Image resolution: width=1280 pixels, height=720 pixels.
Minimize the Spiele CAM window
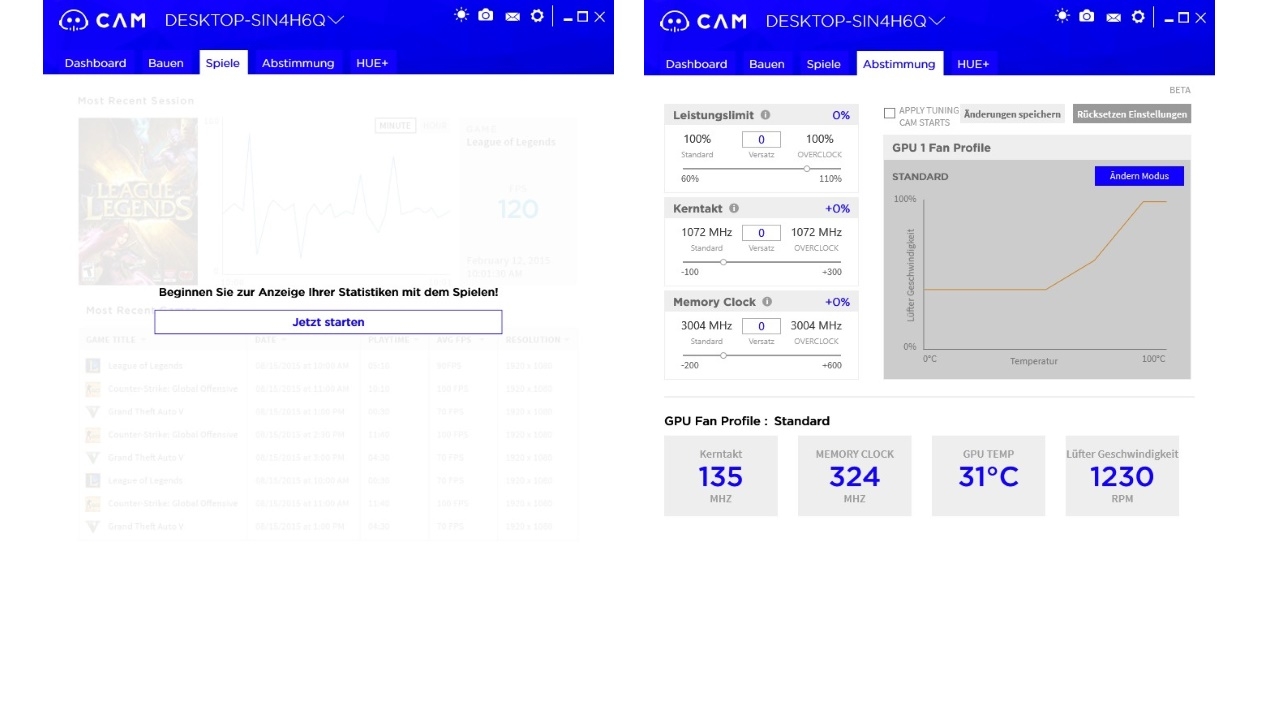coord(568,18)
